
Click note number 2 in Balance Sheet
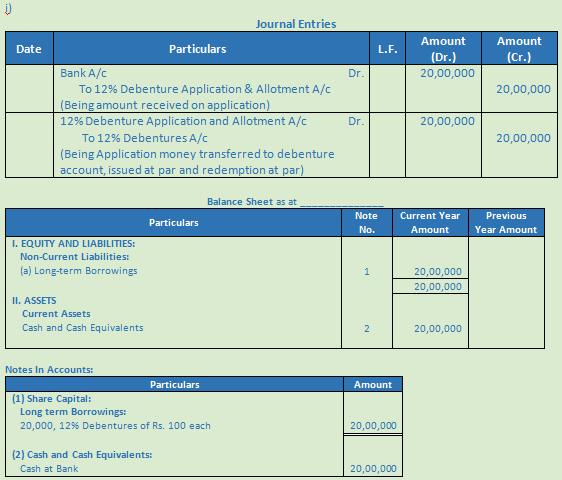pos(367,329)
